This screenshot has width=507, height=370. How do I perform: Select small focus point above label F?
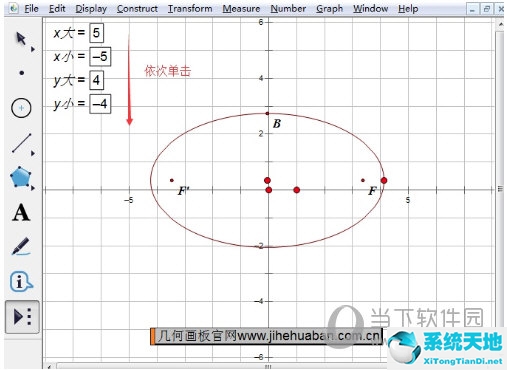(363, 180)
